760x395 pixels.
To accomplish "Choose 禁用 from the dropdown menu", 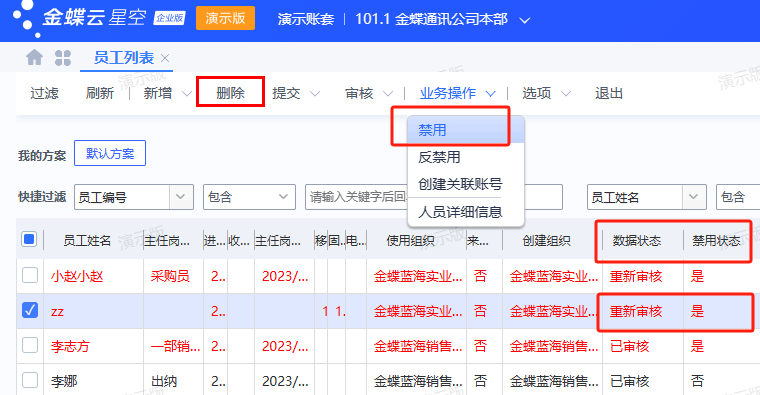I will 466,130.
